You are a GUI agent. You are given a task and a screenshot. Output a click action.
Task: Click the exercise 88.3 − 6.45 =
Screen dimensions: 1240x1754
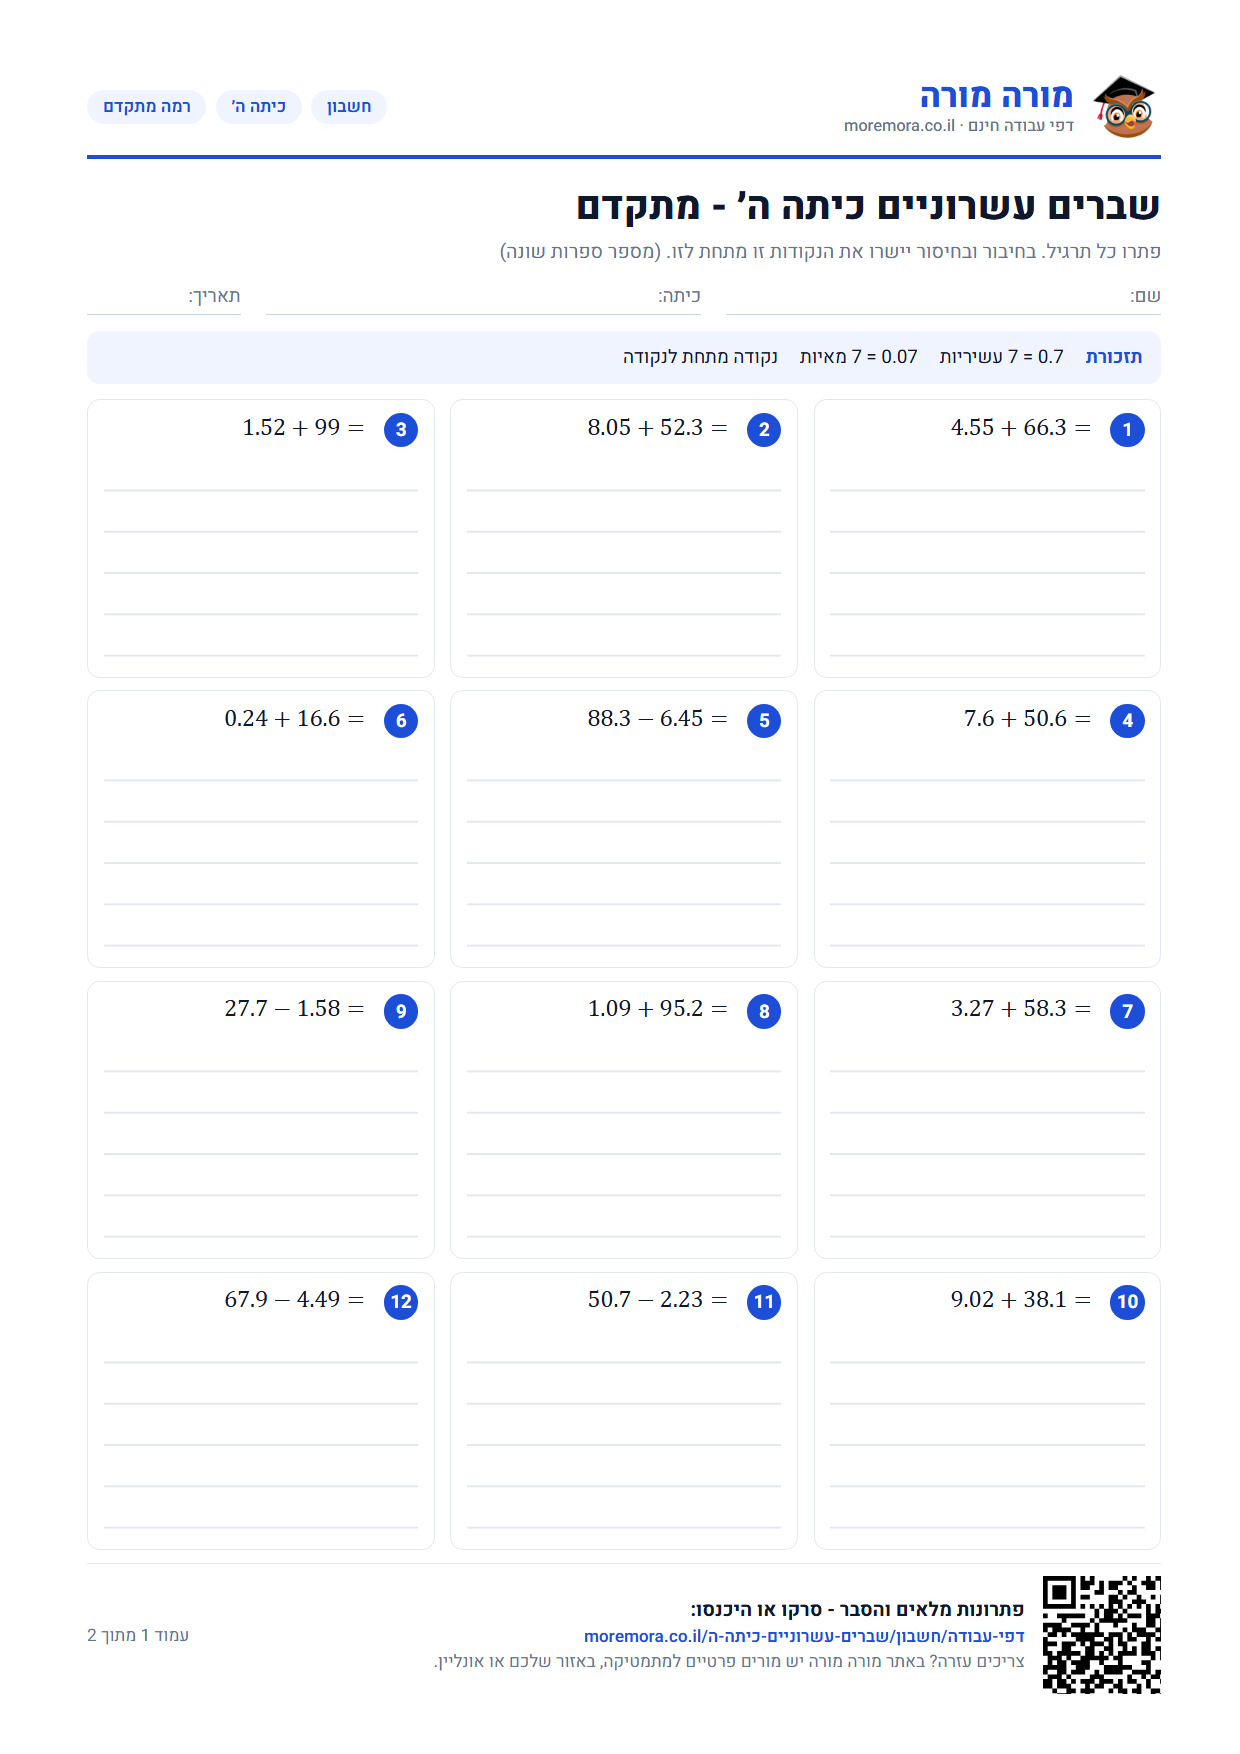[x=658, y=719]
